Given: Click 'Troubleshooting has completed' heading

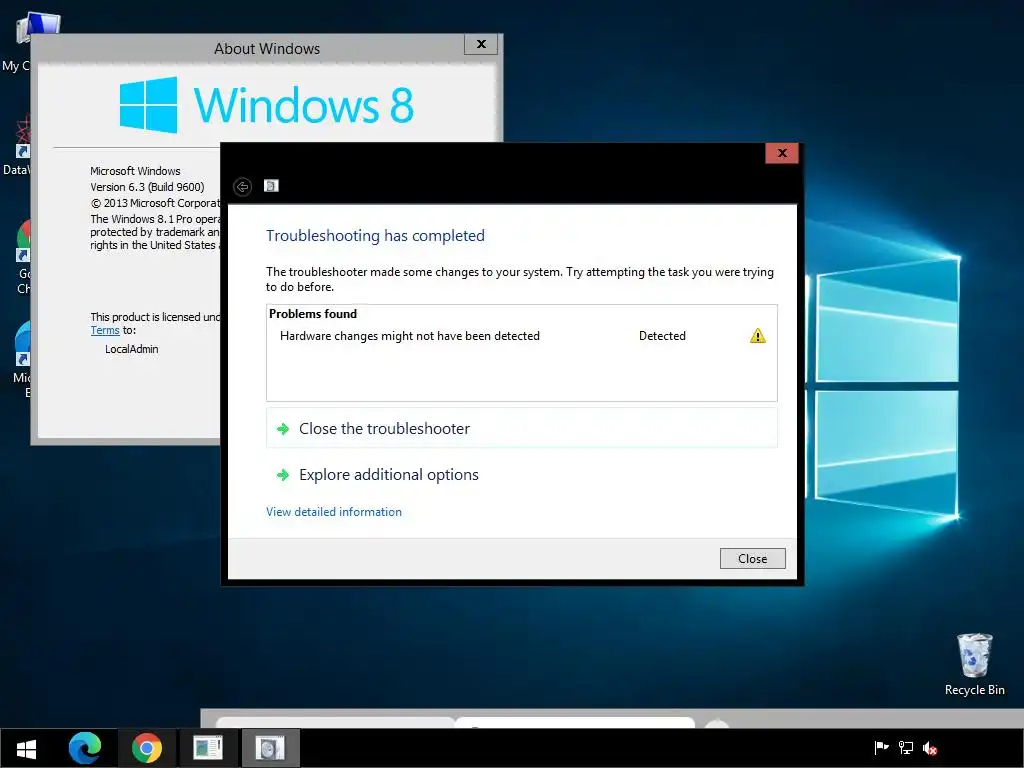Looking at the screenshot, I should tap(375, 236).
